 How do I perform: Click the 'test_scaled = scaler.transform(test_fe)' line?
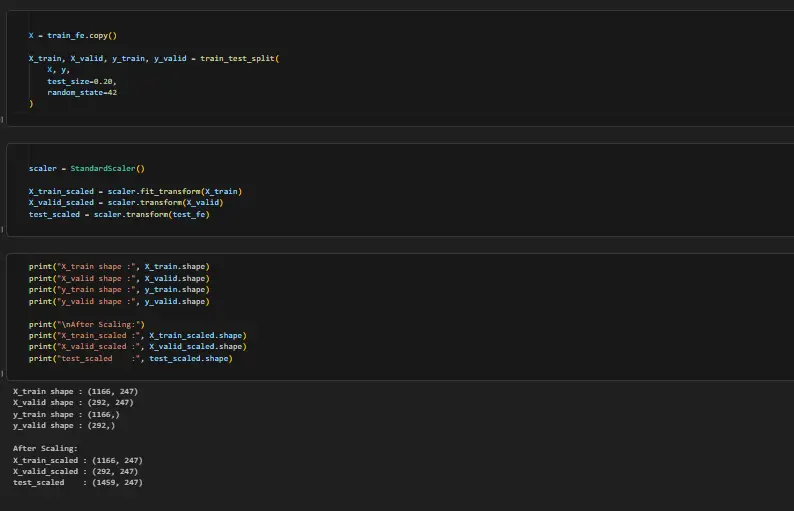(119, 214)
